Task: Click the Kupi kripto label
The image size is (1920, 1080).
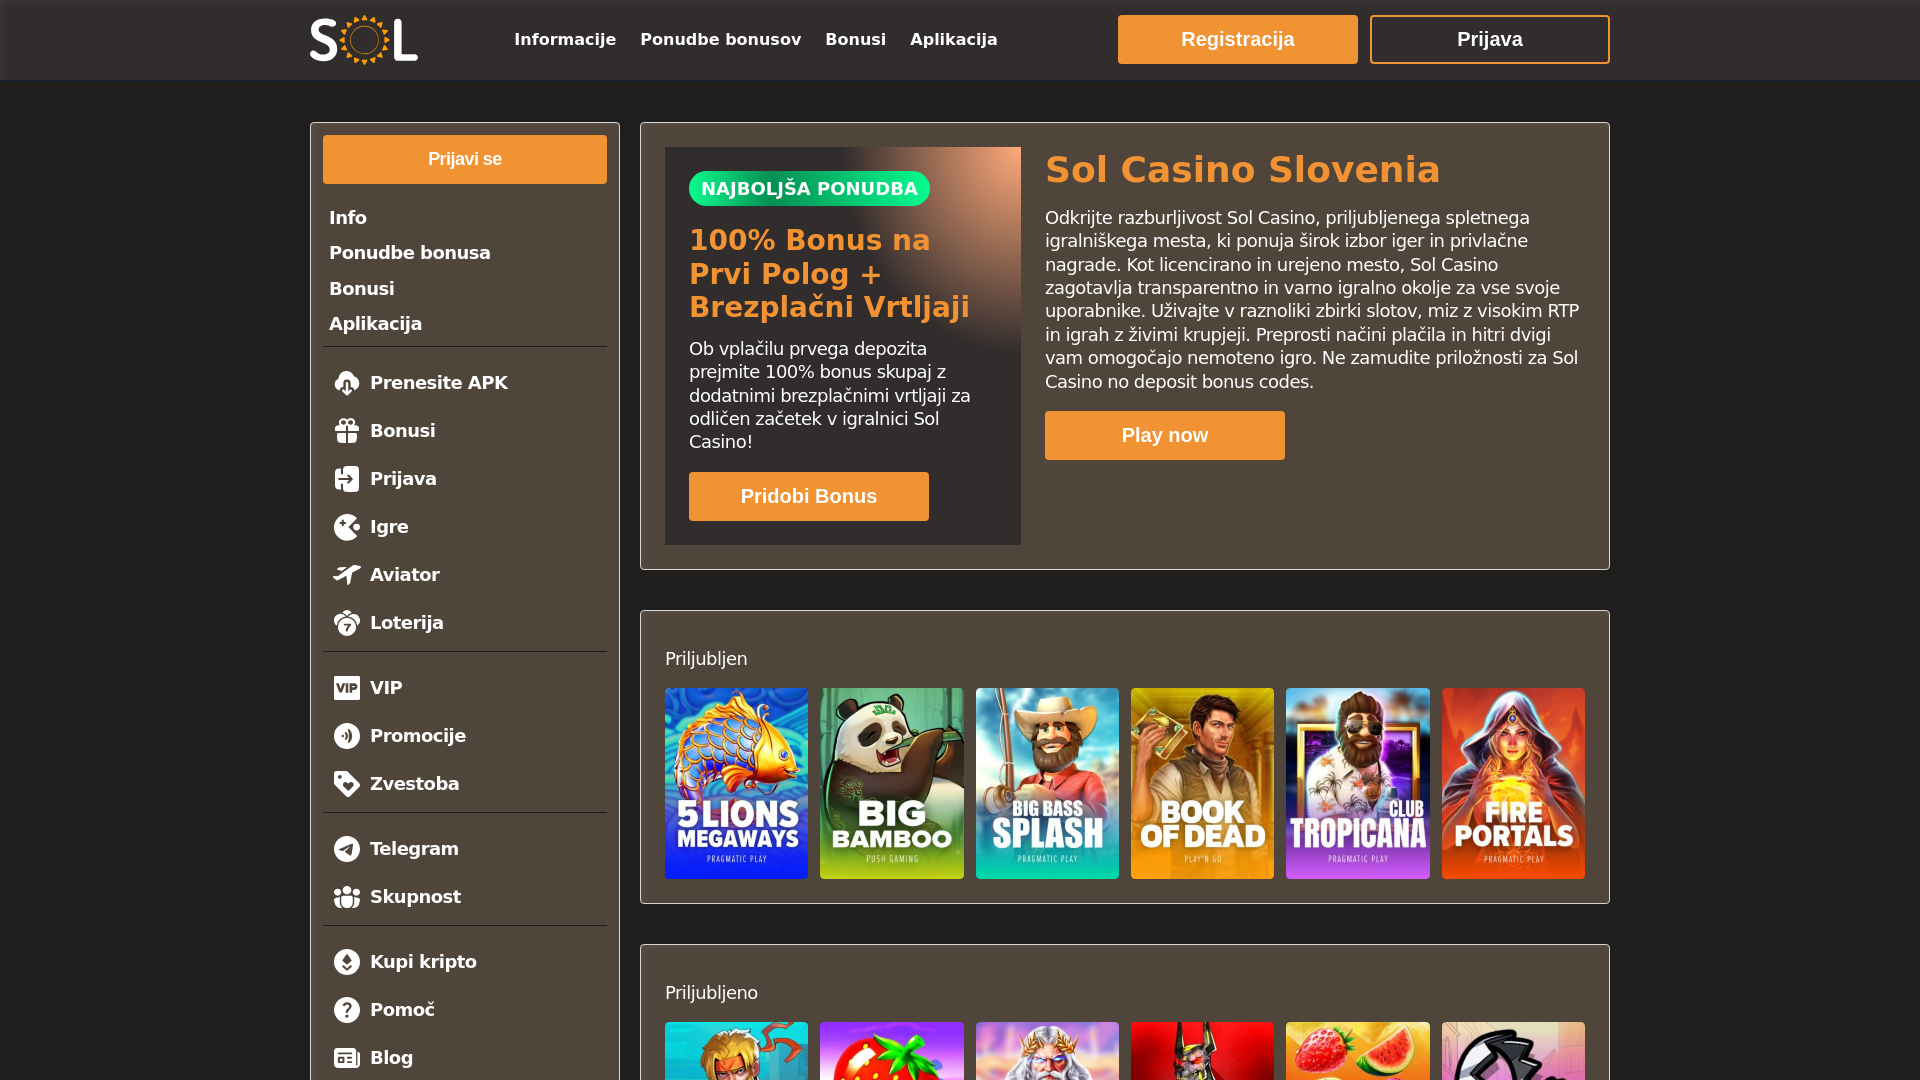Action: pos(424,962)
